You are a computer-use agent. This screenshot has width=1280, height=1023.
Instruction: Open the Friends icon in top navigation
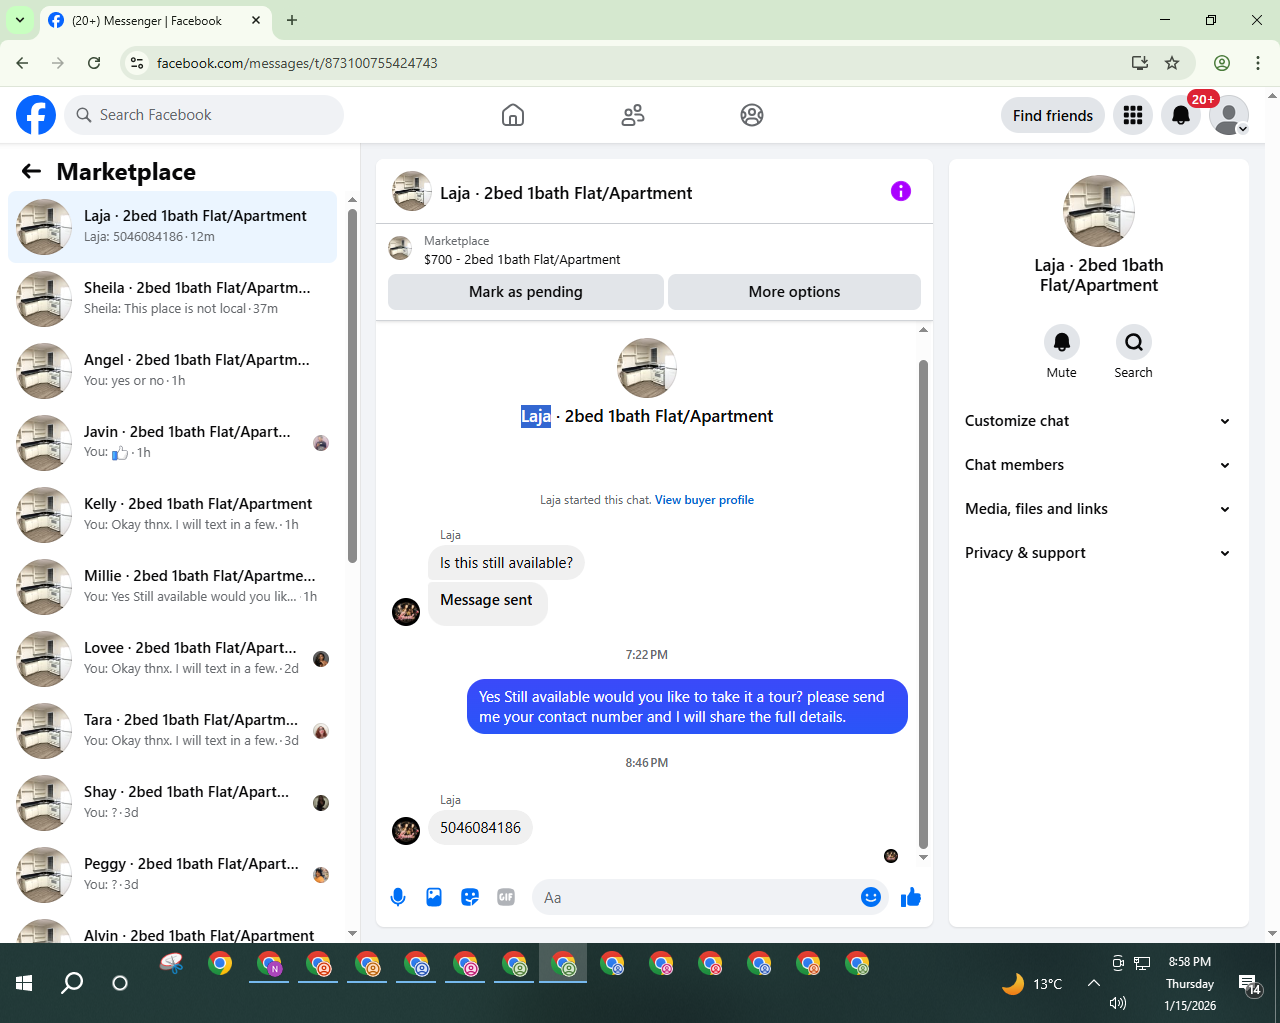pos(633,115)
